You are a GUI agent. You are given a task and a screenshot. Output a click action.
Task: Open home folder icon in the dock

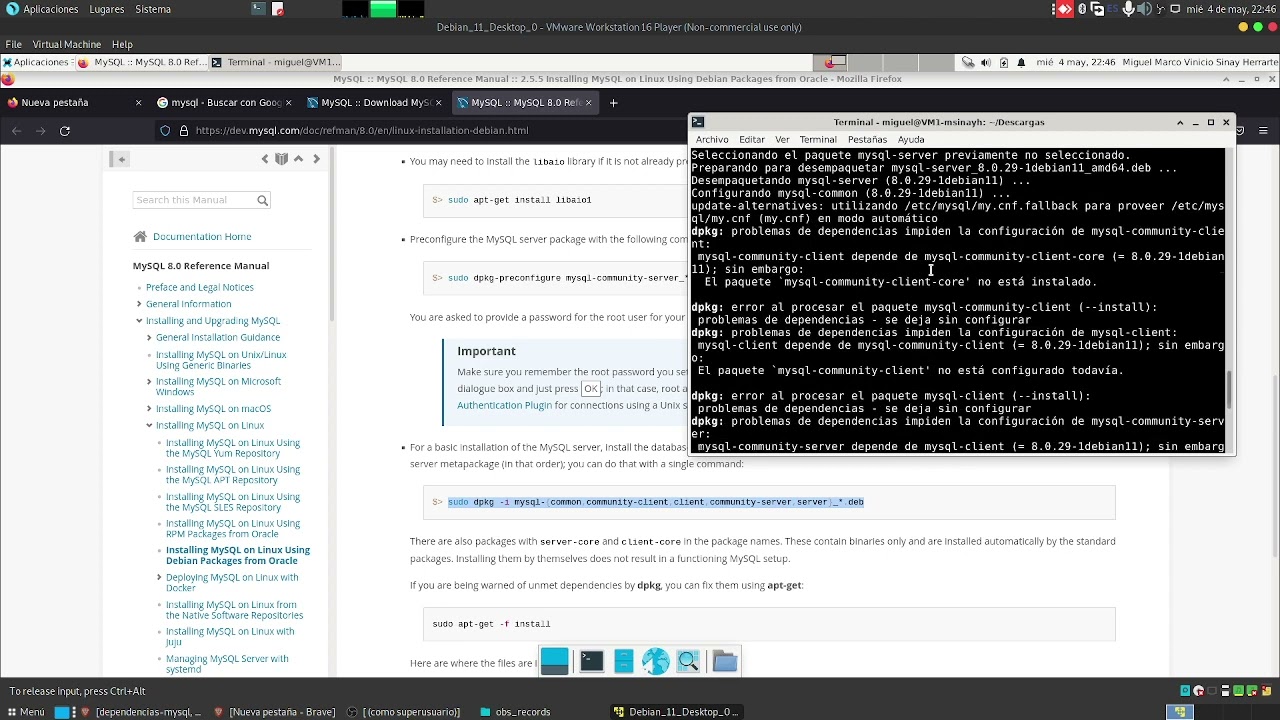[x=724, y=661]
